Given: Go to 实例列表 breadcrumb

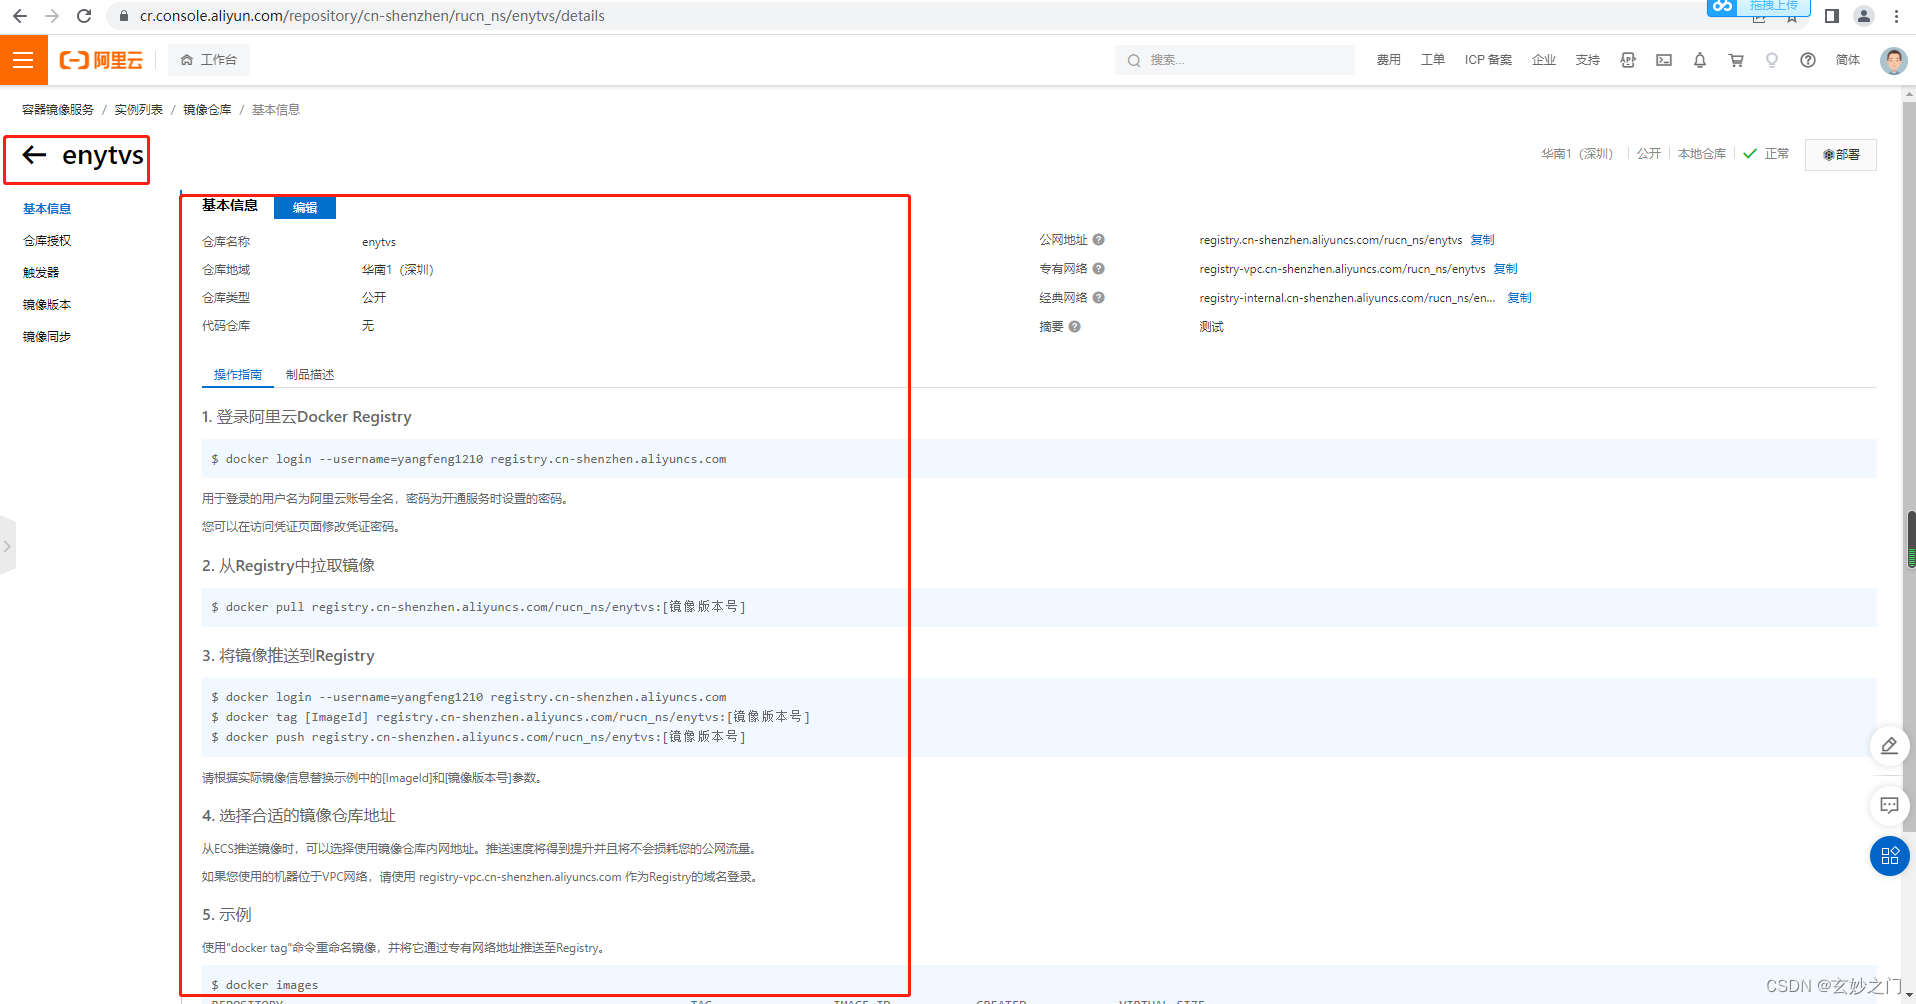Looking at the screenshot, I should (138, 110).
